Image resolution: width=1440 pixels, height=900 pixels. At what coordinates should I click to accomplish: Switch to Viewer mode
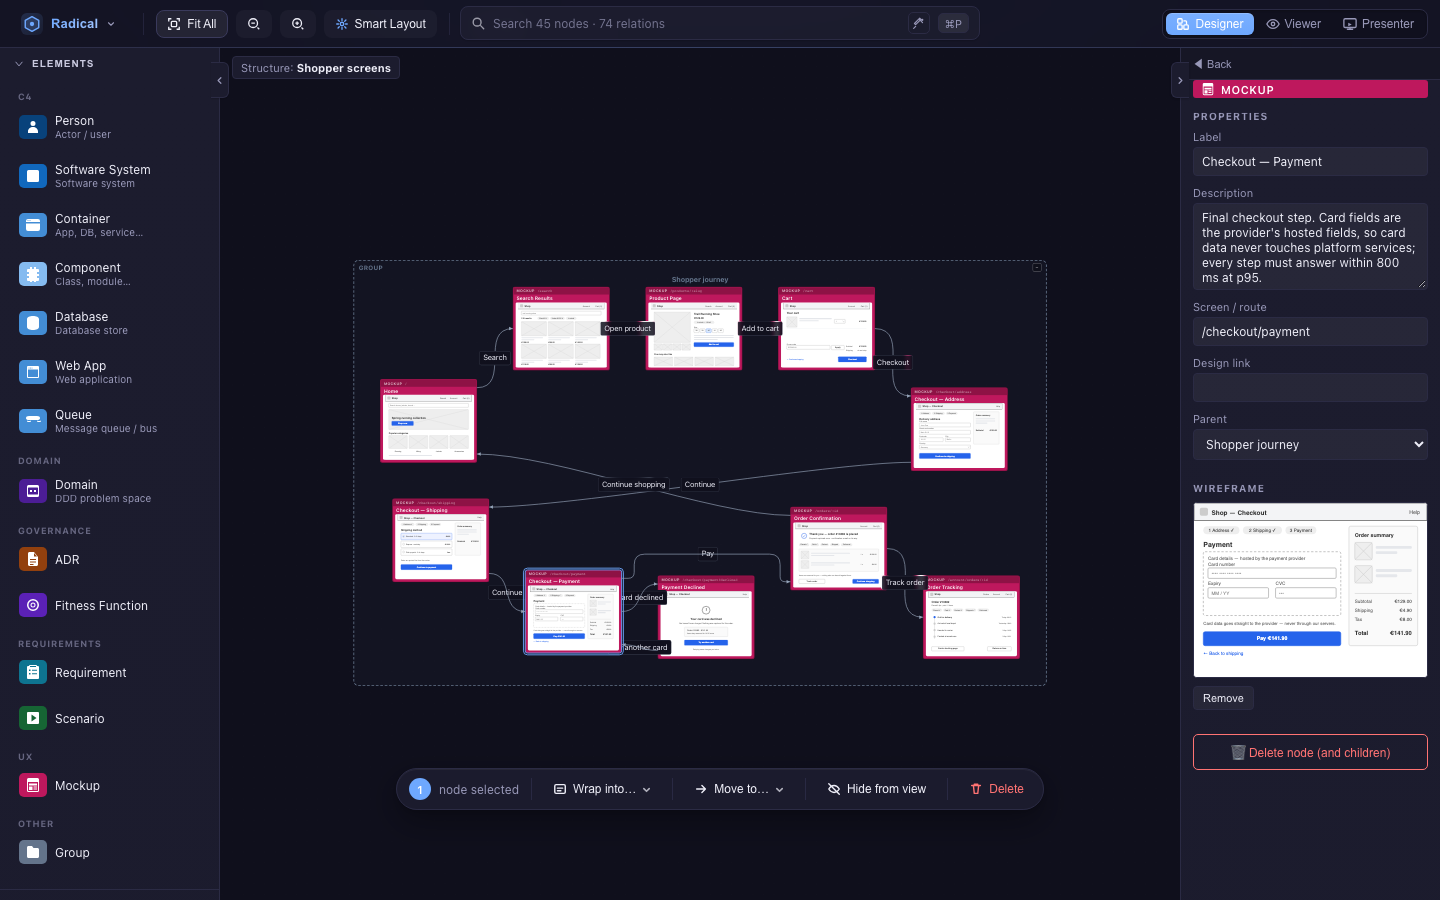point(1294,24)
